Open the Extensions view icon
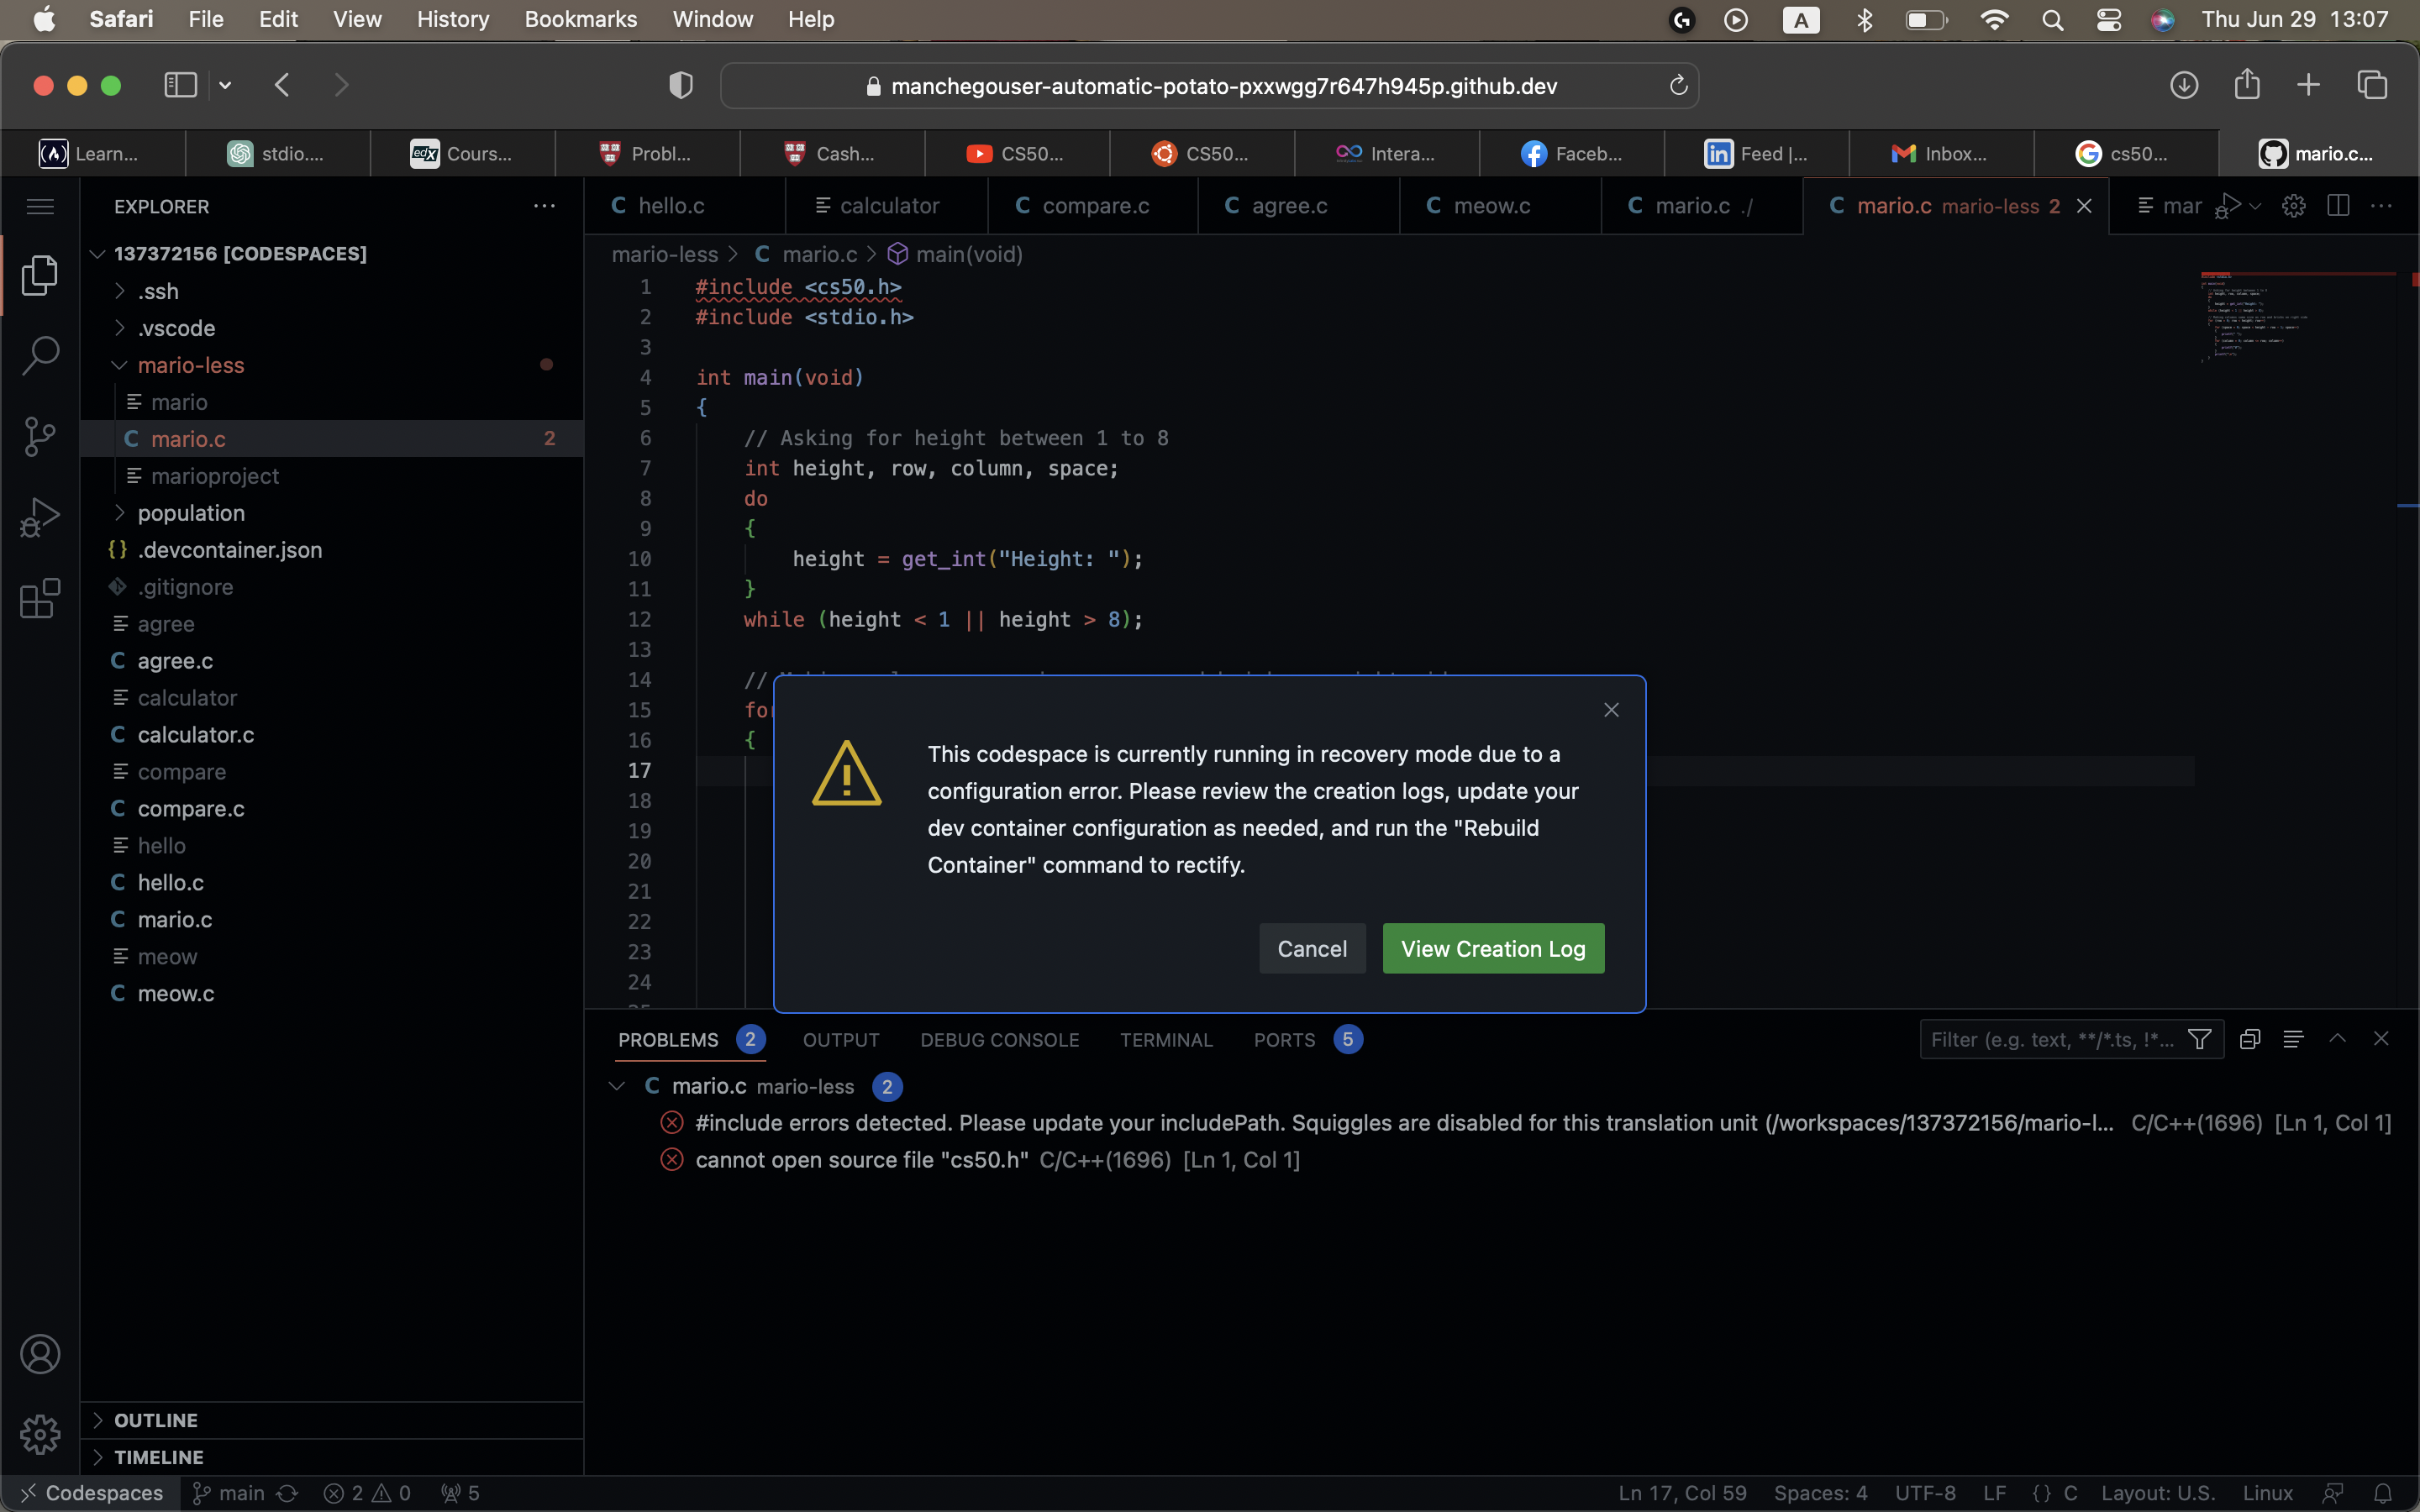This screenshot has width=2420, height=1512. click(x=40, y=598)
